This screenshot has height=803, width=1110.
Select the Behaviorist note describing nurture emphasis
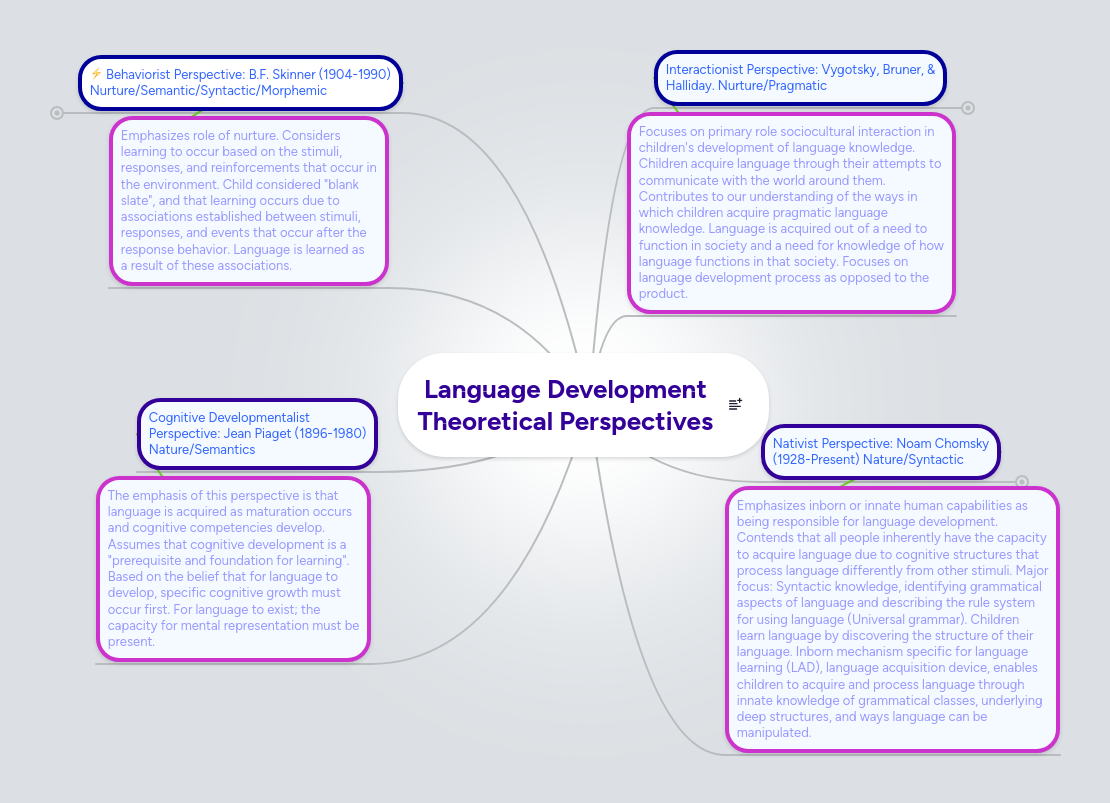[x=248, y=200]
